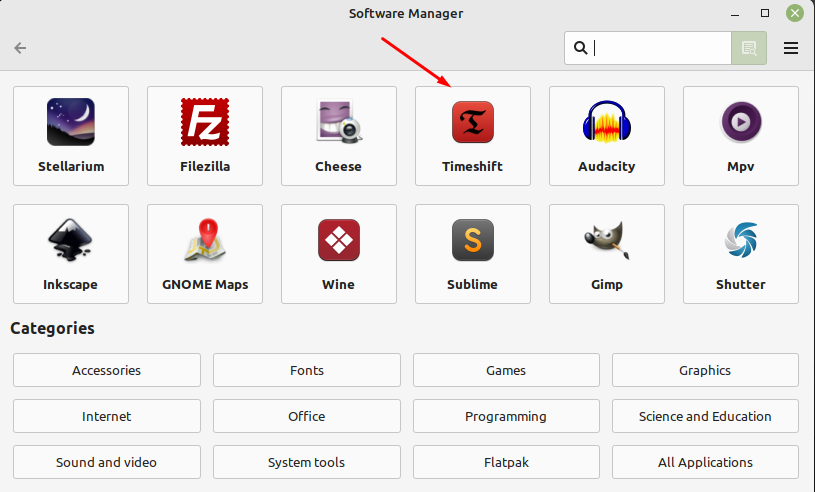
Task: Open the Timeshift app page
Action: pos(473,136)
